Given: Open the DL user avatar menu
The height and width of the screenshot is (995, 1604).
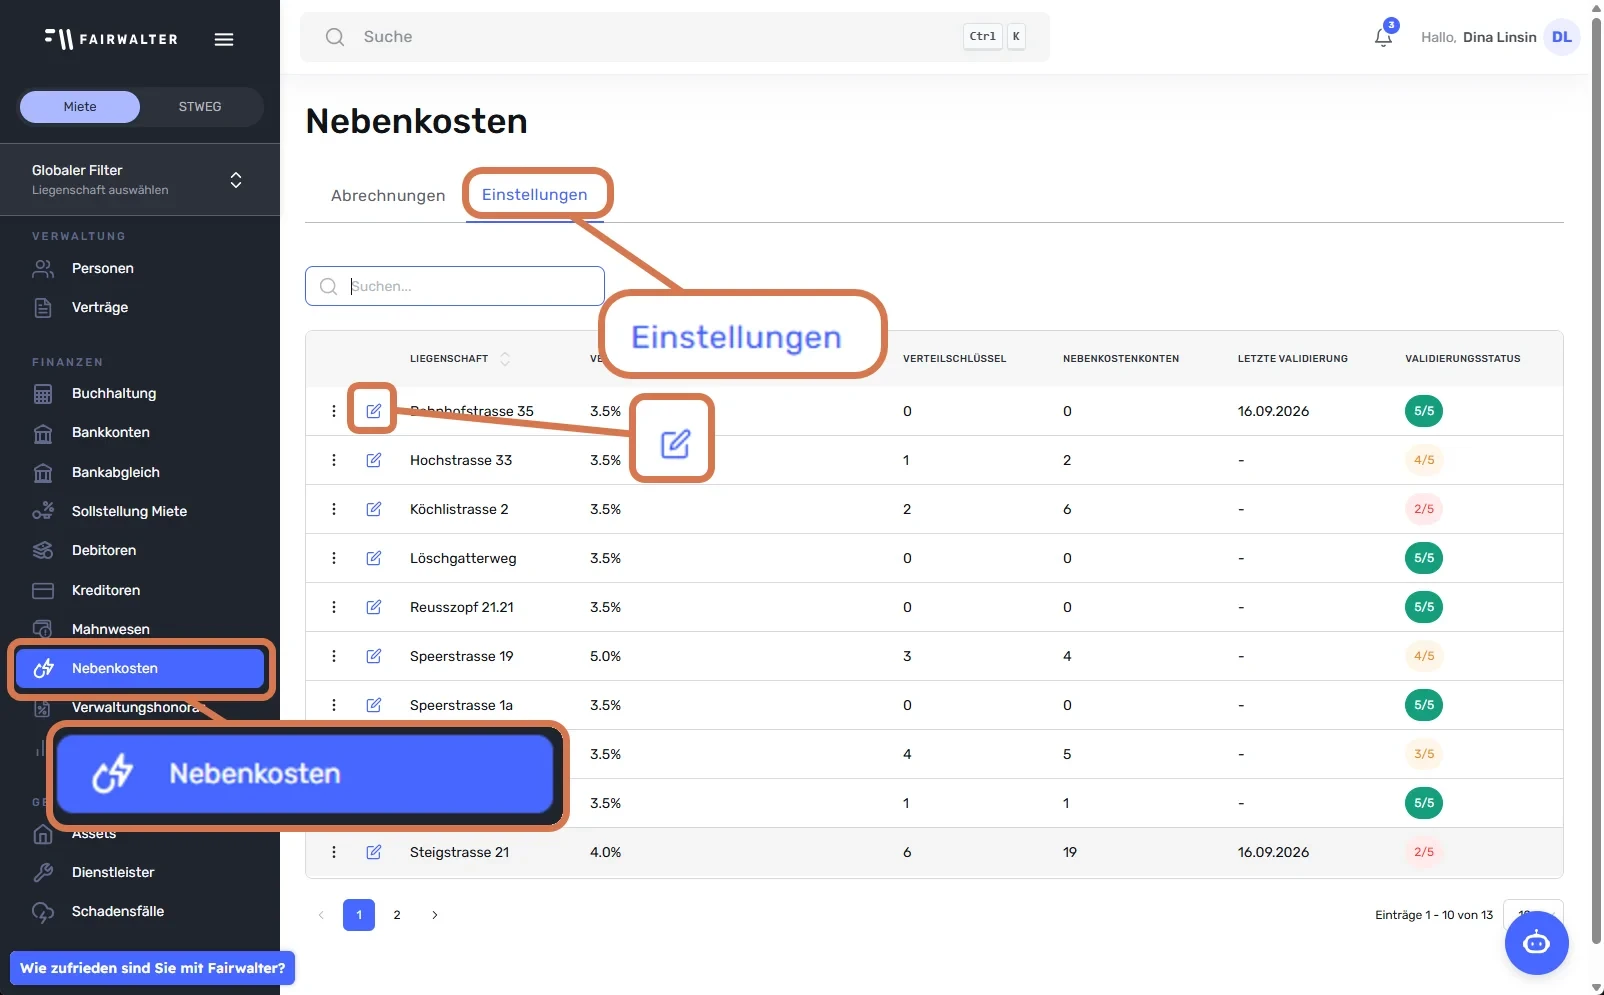Looking at the screenshot, I should 1561,37.
